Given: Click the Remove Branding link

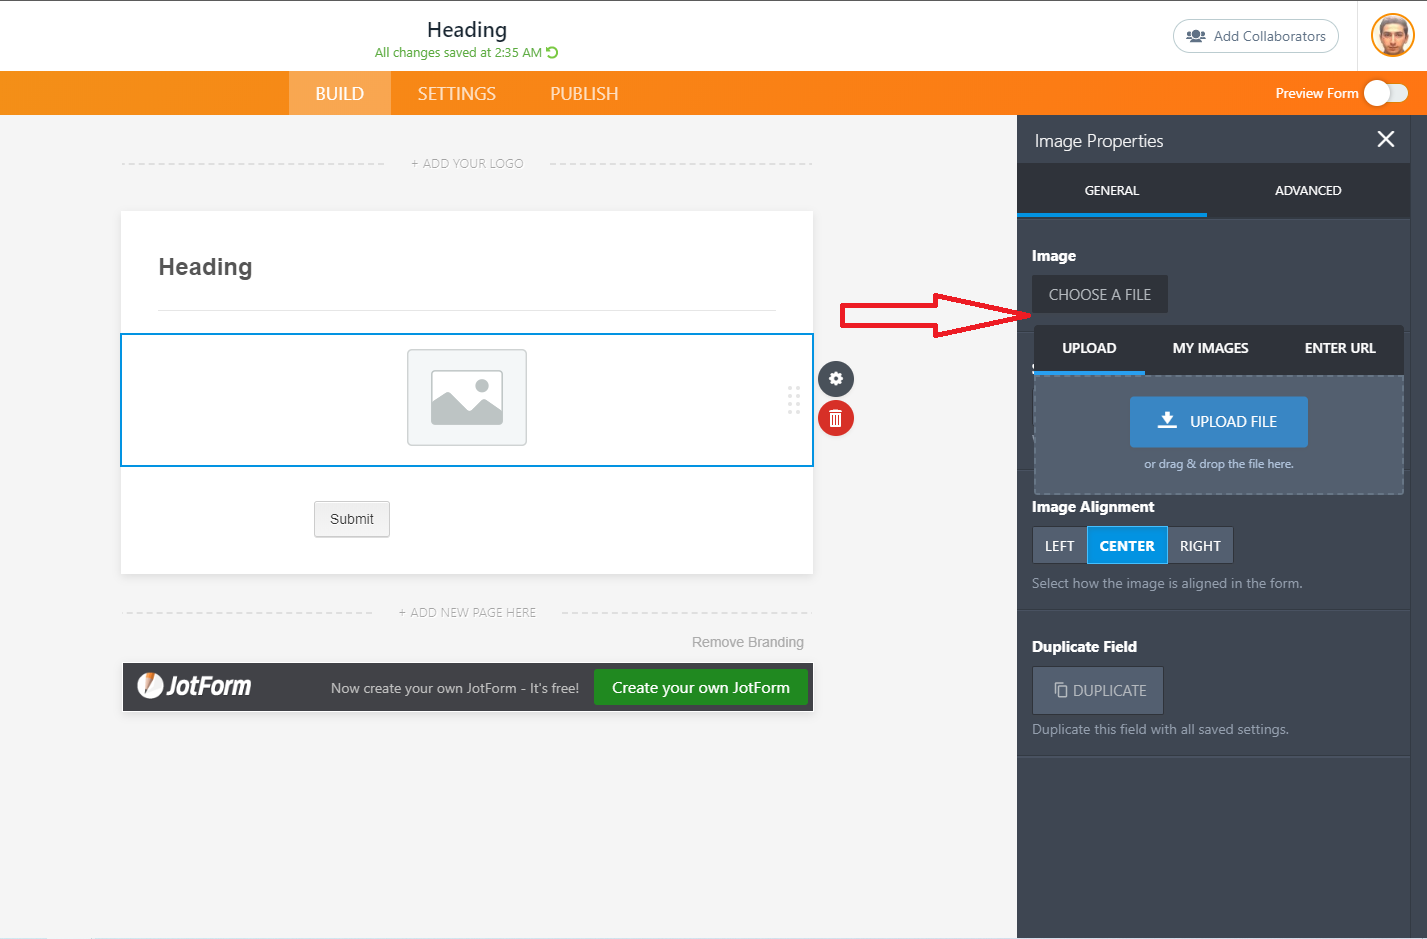Looking at the screenshot, I should (747, 642).
